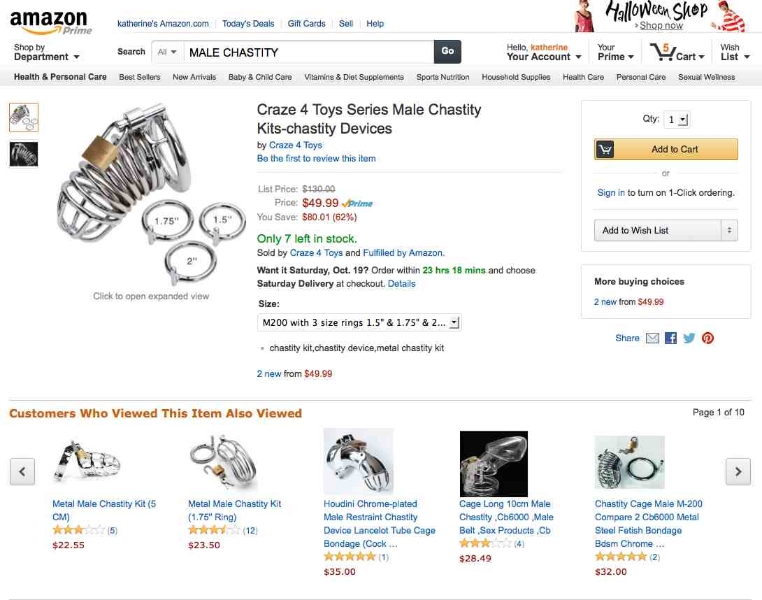Image resolution: width=762 pixels, height=600 pixels.
Task: Open the shopping cart icon
Action: pyautogui.click(x=672, y=52)
